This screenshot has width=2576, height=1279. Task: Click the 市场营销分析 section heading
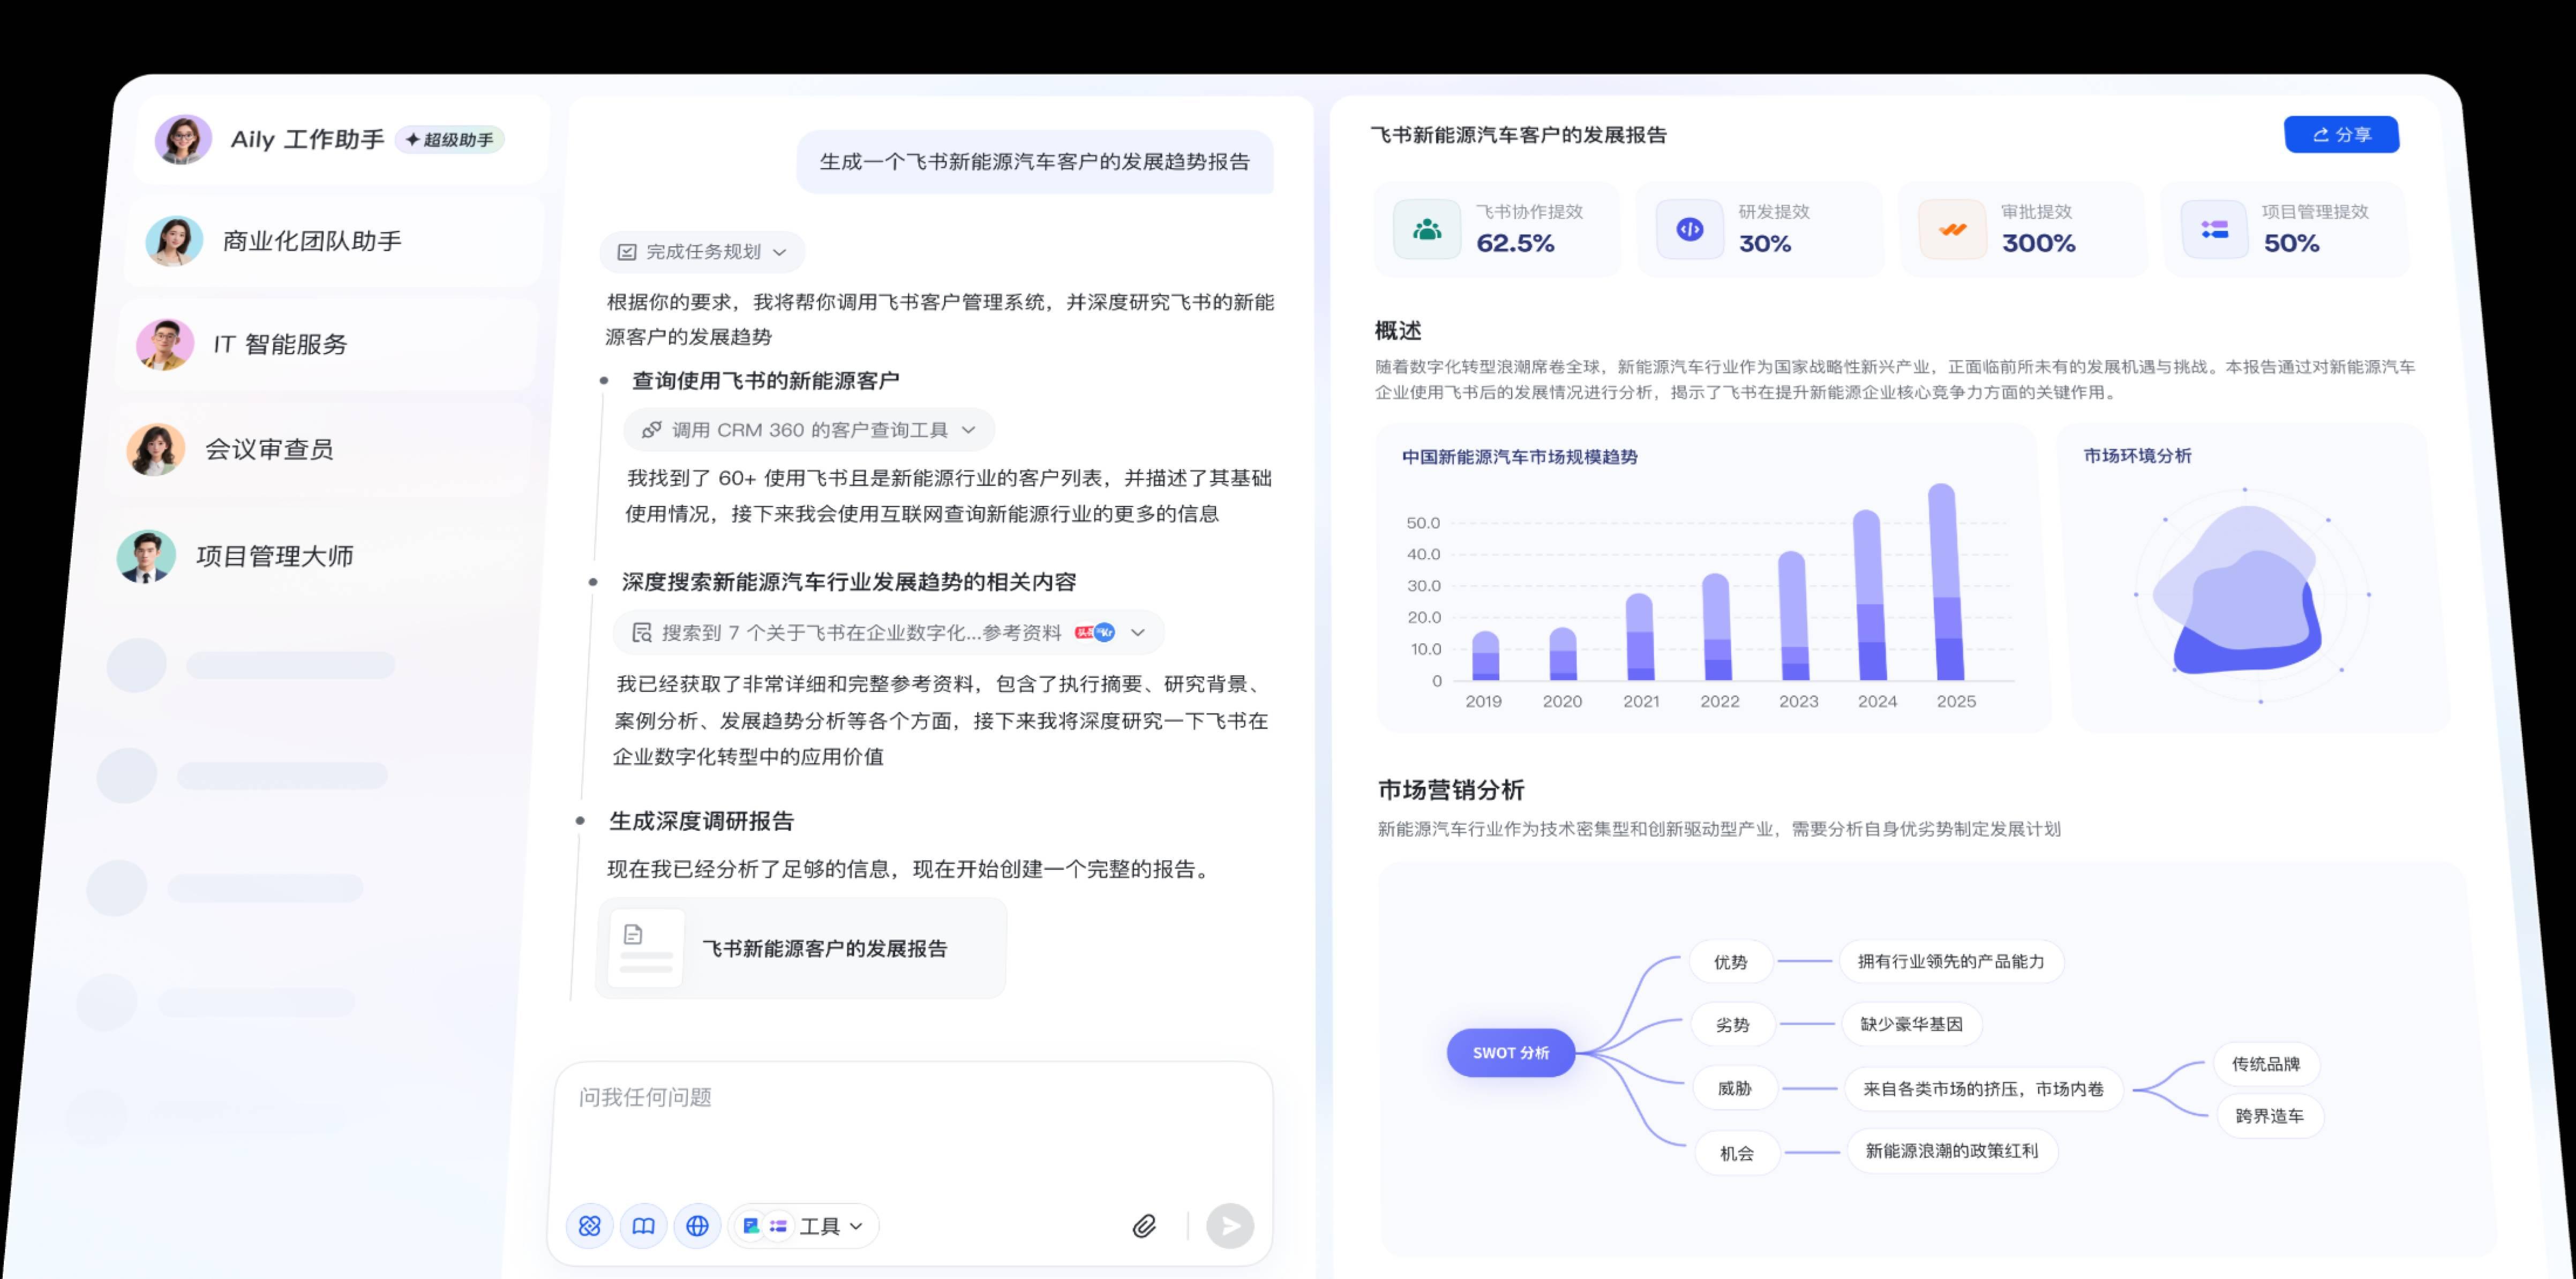(x=1451, y=790)
